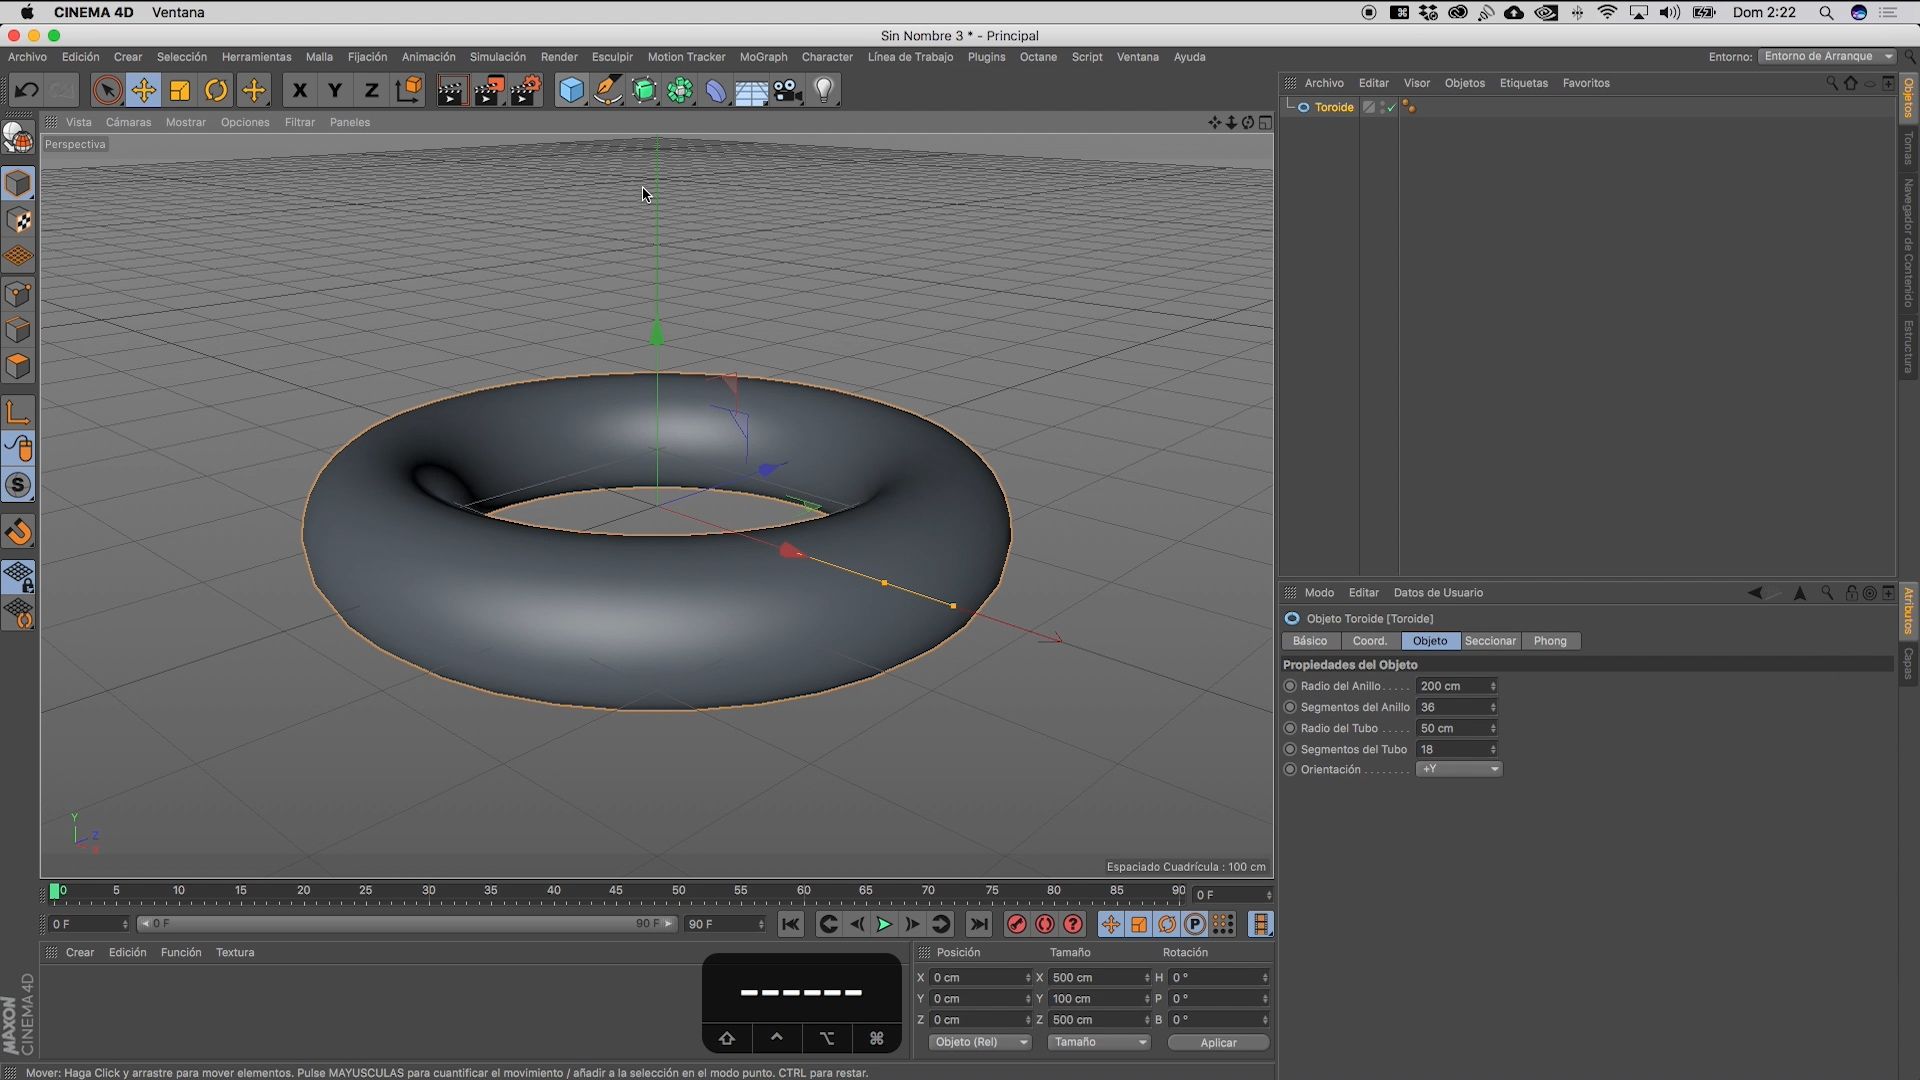
Task: Go to end of timeline
Action: click(x=979, y=924)
